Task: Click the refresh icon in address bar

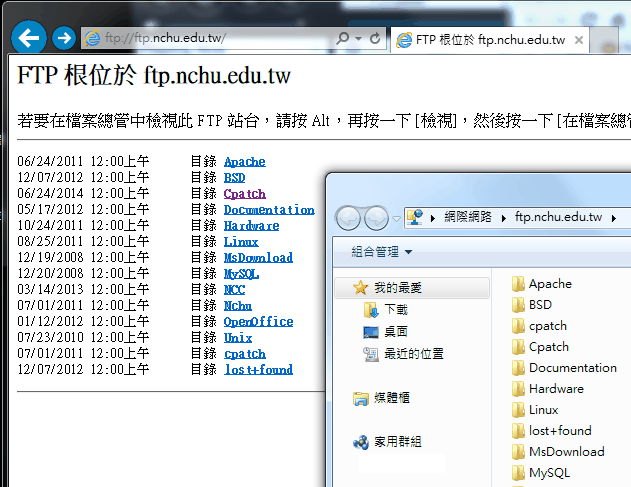Action: [375, 38]
